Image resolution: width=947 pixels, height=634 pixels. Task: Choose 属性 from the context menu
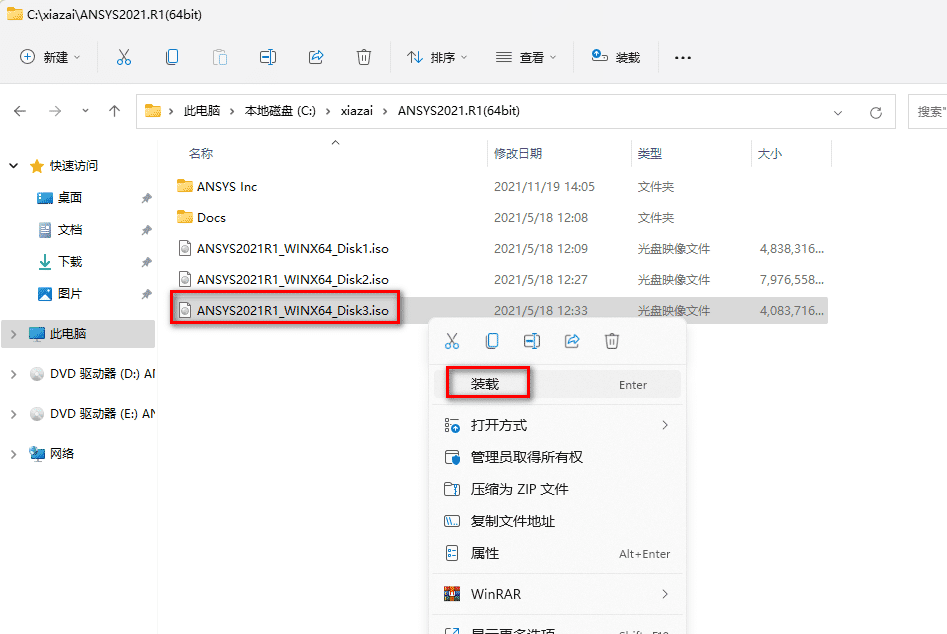click(x=485, y=553)
